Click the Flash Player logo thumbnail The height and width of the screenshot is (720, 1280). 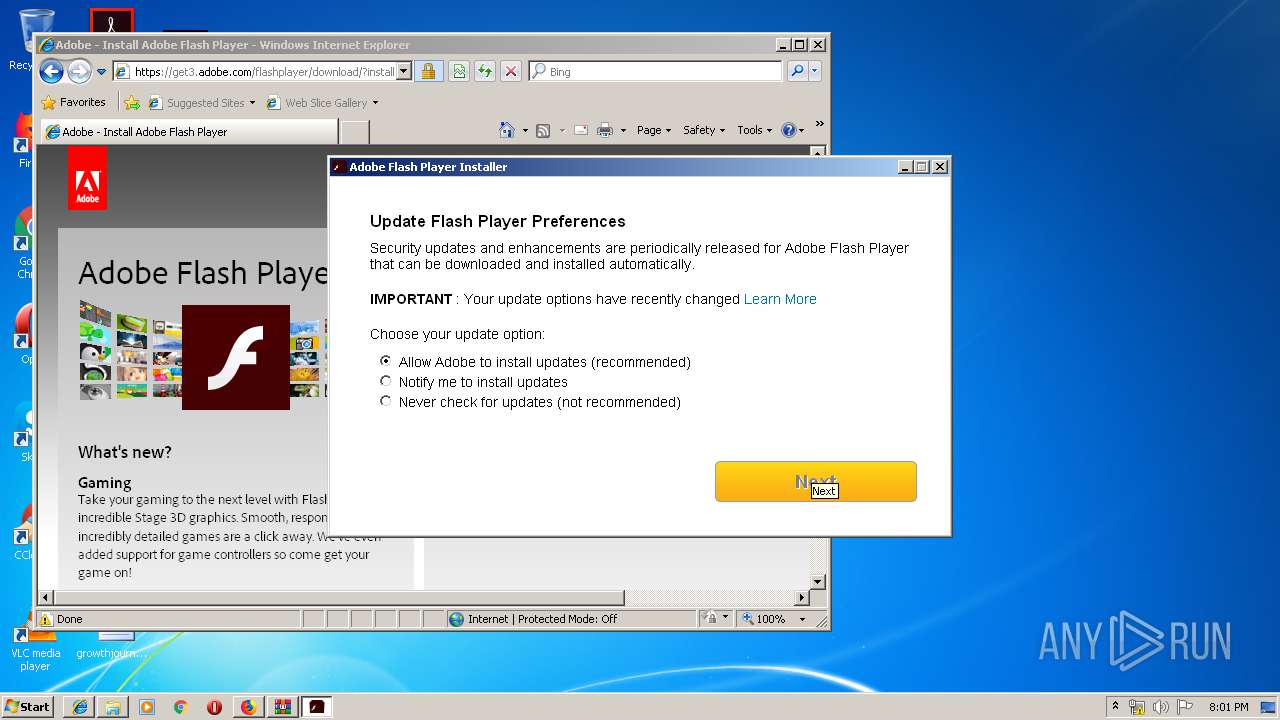tap(236, 357)
